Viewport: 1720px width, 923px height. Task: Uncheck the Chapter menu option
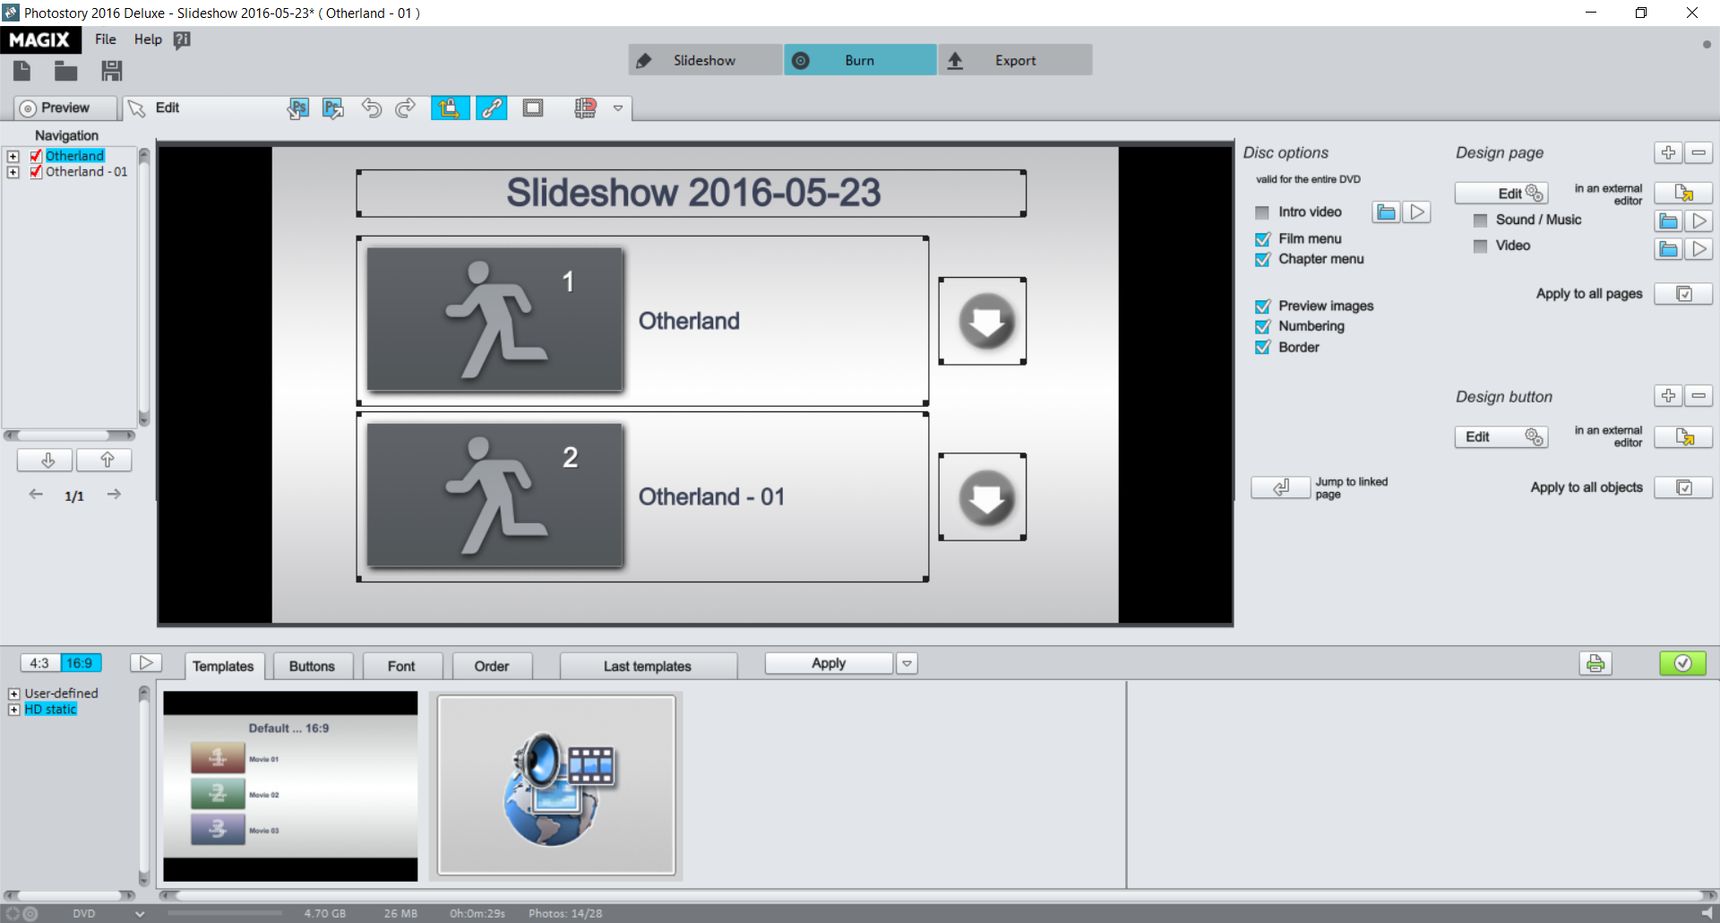coord(1262,259)
